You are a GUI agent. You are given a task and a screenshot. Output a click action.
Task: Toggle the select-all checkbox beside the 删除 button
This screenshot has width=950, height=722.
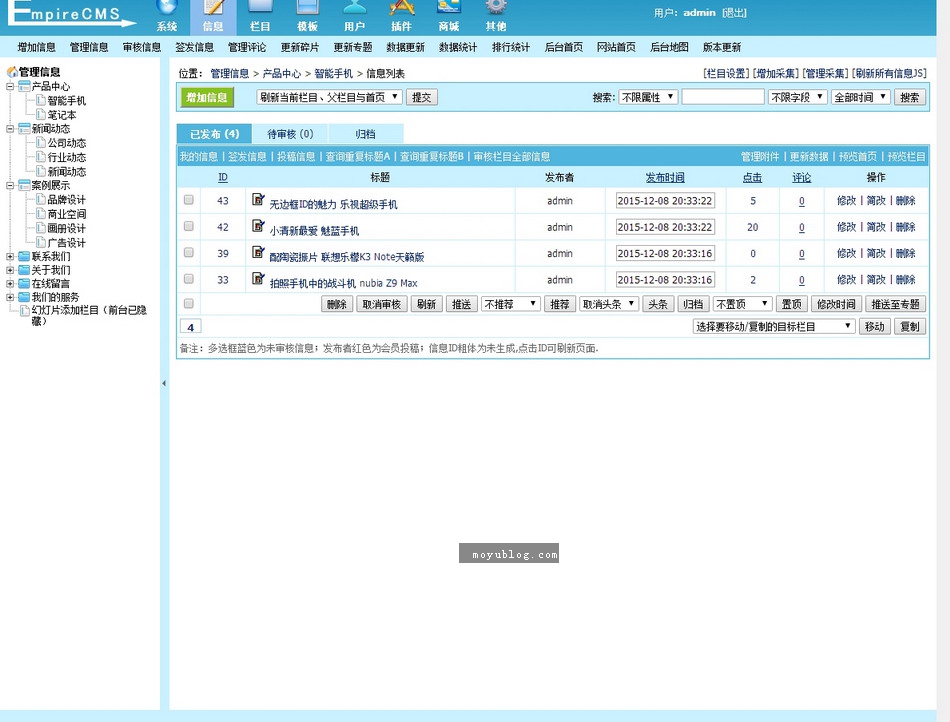coord(189,303)
